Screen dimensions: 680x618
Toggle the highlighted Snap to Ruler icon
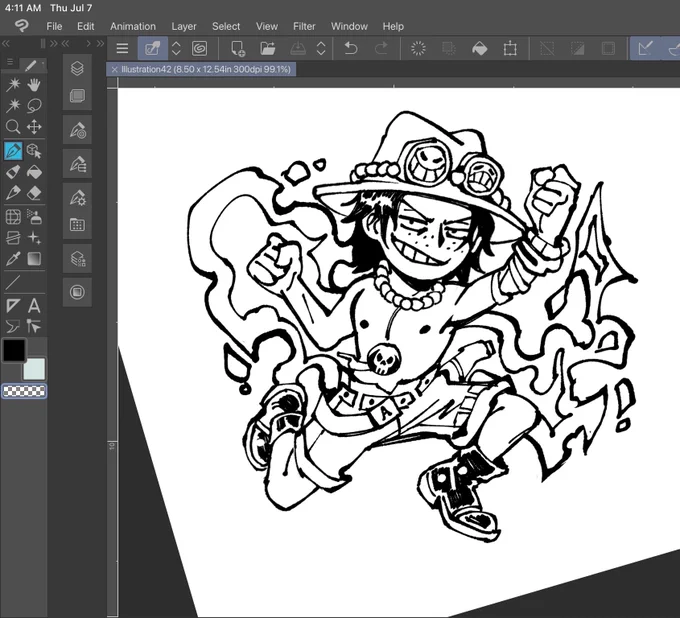pyautogui.click(x=645, y=48)
